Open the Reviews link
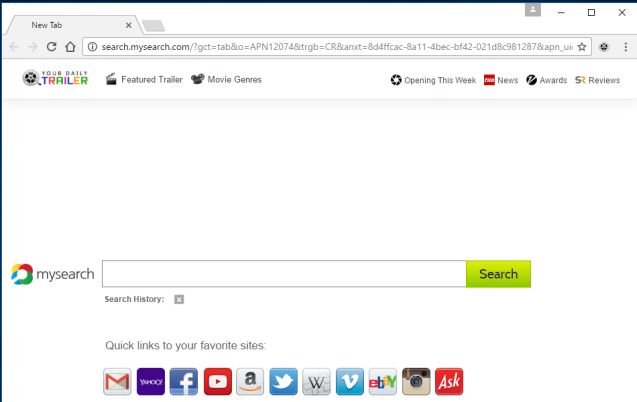 point(597,80)
